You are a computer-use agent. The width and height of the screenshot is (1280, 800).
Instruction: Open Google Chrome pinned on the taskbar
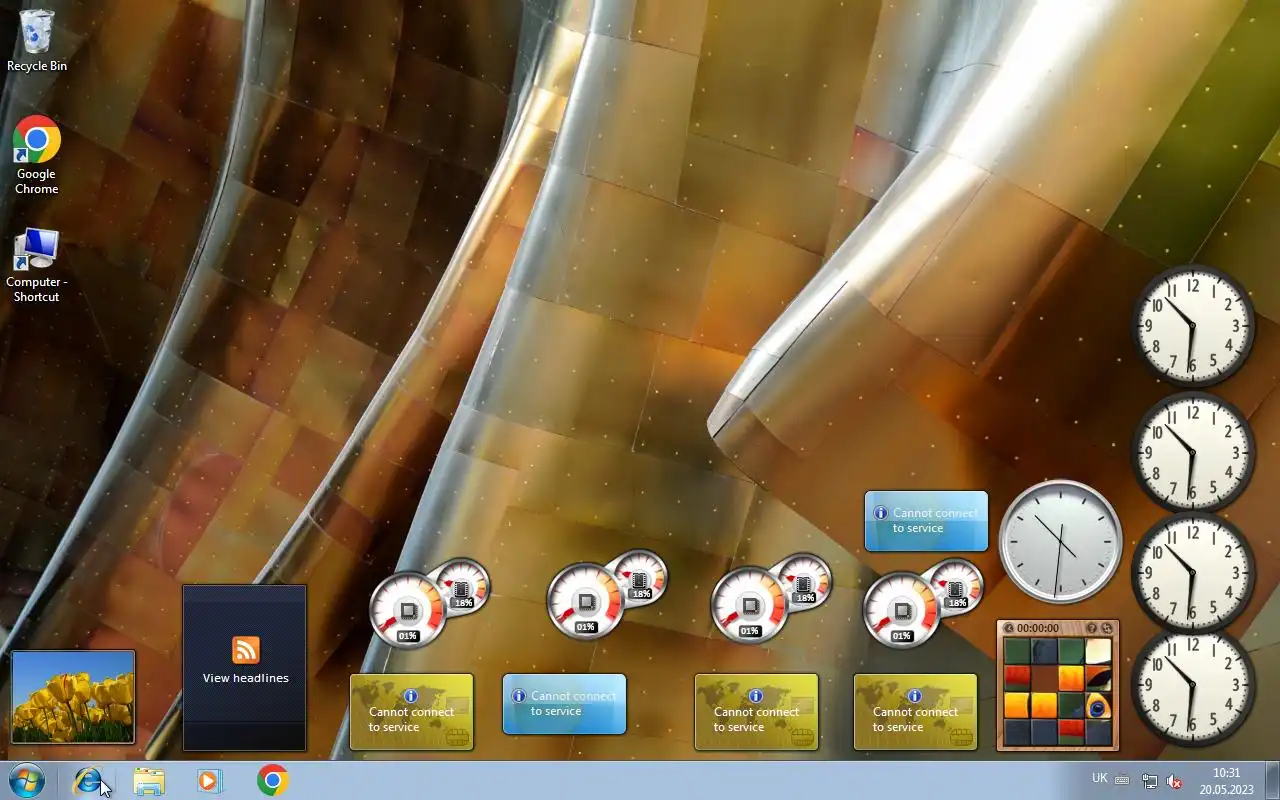click(272, 781)
